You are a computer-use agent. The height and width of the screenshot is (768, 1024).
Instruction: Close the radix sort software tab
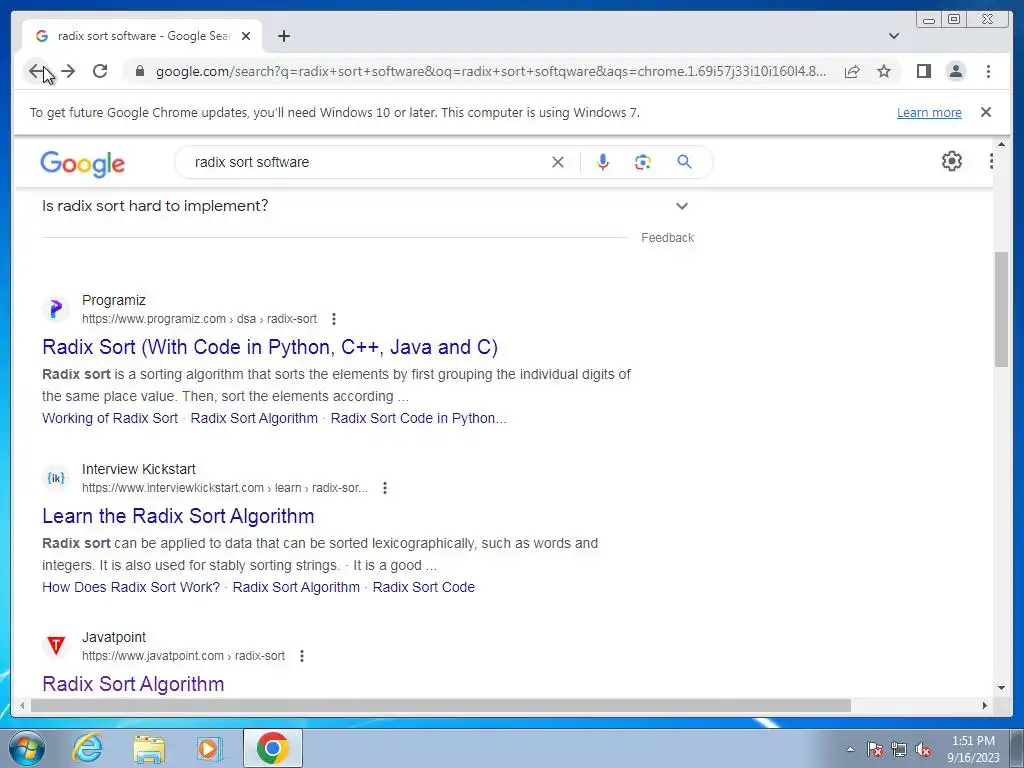[246, 36]
